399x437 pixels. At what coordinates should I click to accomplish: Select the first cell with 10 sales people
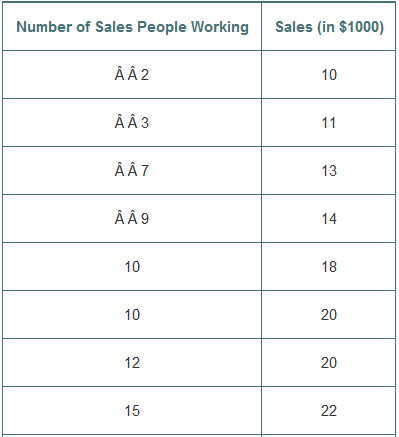(x=132, y=267)
